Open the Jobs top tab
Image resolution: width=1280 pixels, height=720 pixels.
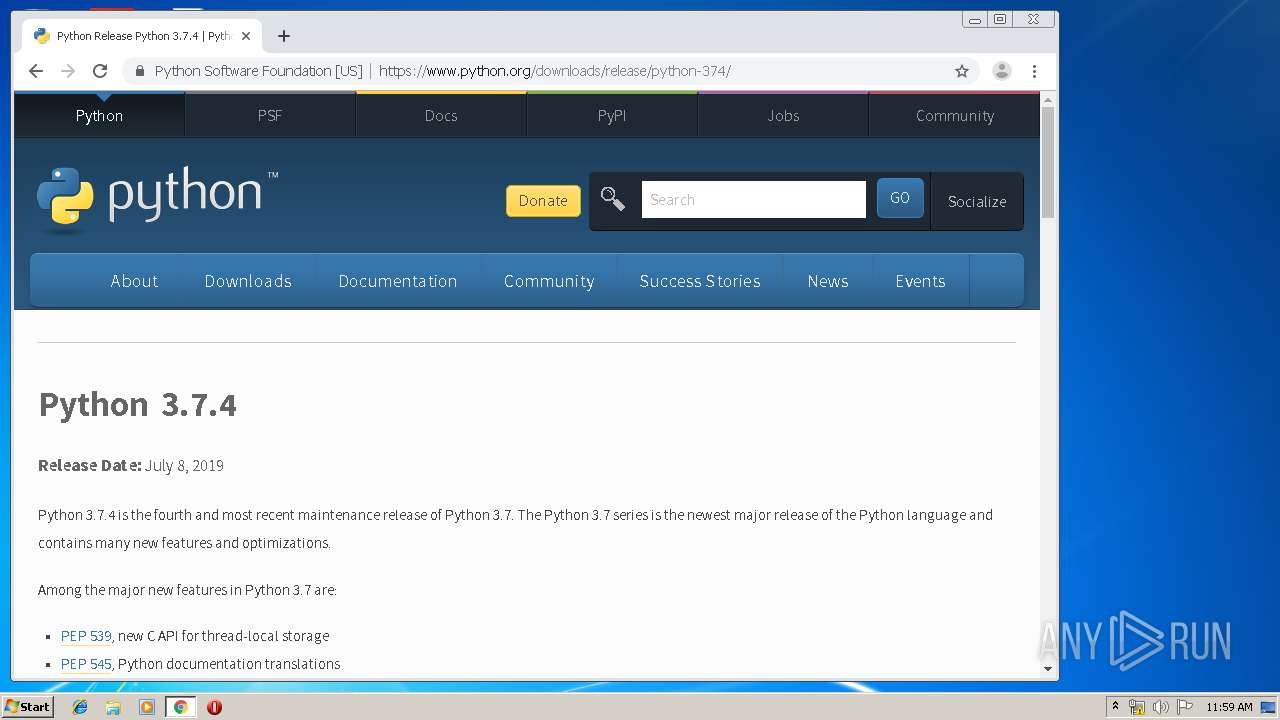point(783,116)
